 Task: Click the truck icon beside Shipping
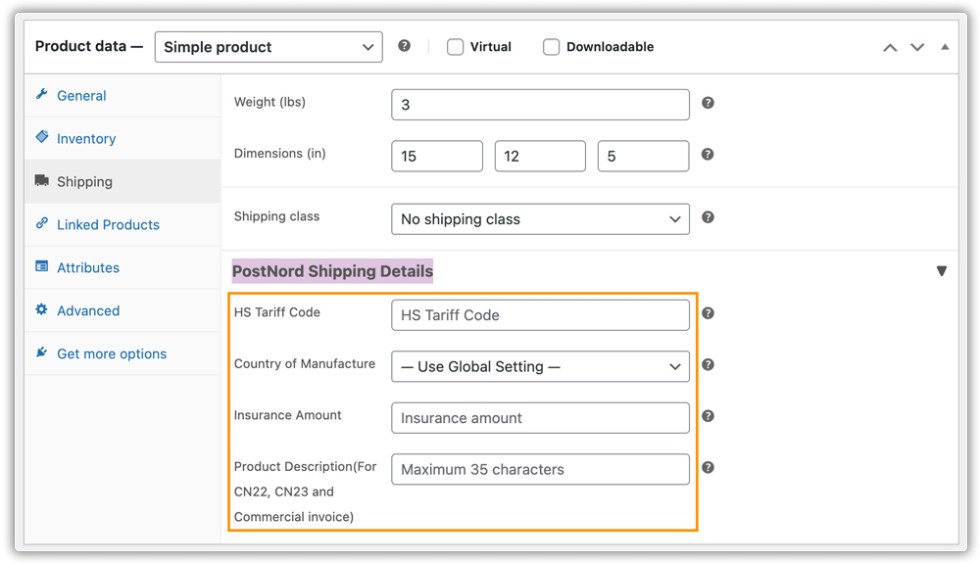[x=42, y=180]
